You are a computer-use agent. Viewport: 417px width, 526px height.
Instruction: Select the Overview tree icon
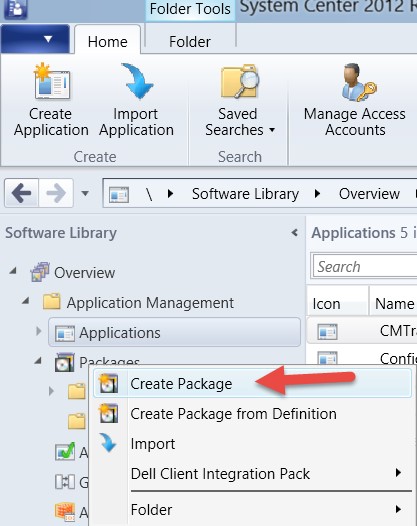(x=40, y=272)
